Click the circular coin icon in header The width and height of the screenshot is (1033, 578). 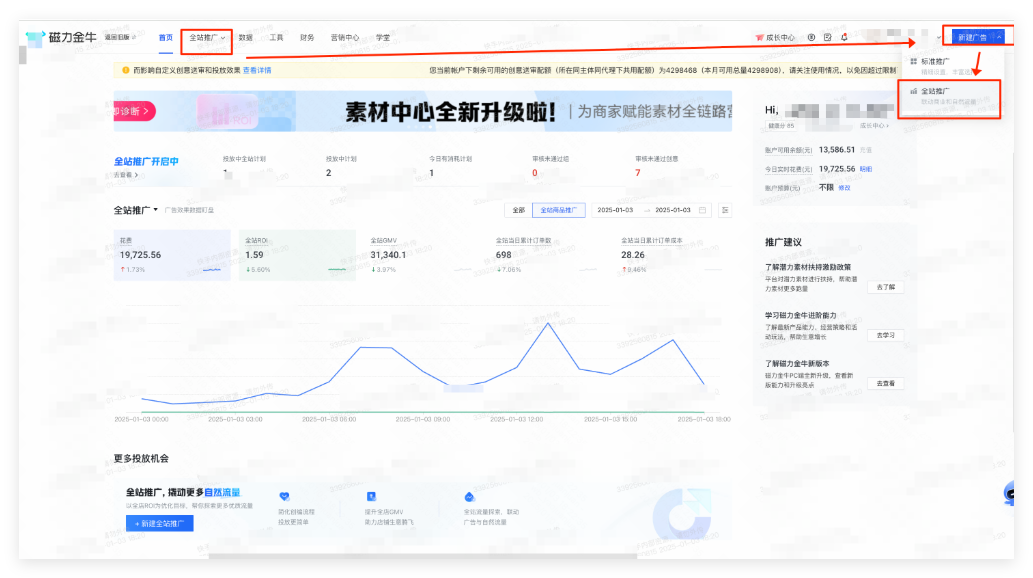pos(811,38)
